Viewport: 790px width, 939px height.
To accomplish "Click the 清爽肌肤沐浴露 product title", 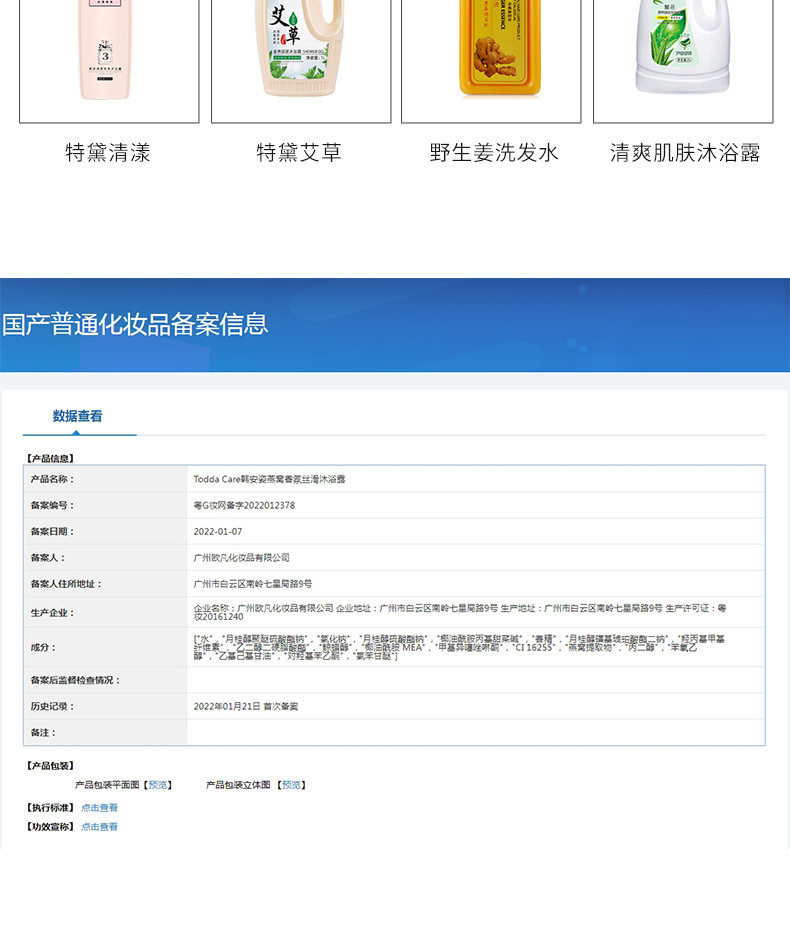I will coord(685,153).
